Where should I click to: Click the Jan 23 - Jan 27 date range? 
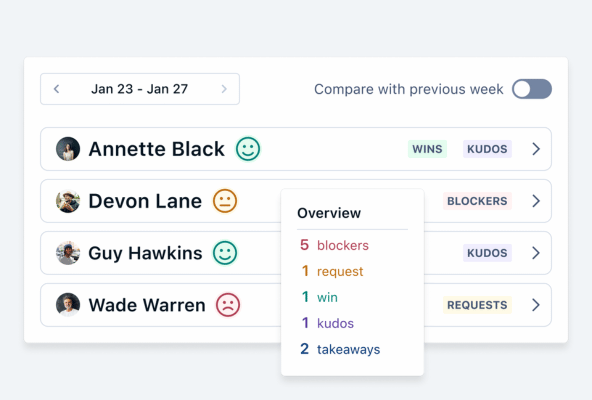[139, 89]
